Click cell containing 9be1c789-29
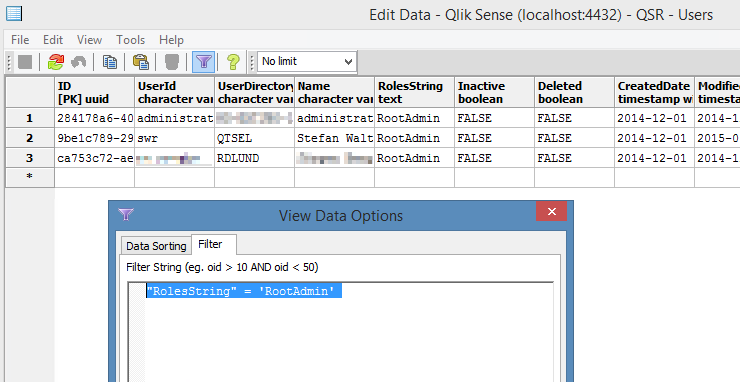 point(94,138)
